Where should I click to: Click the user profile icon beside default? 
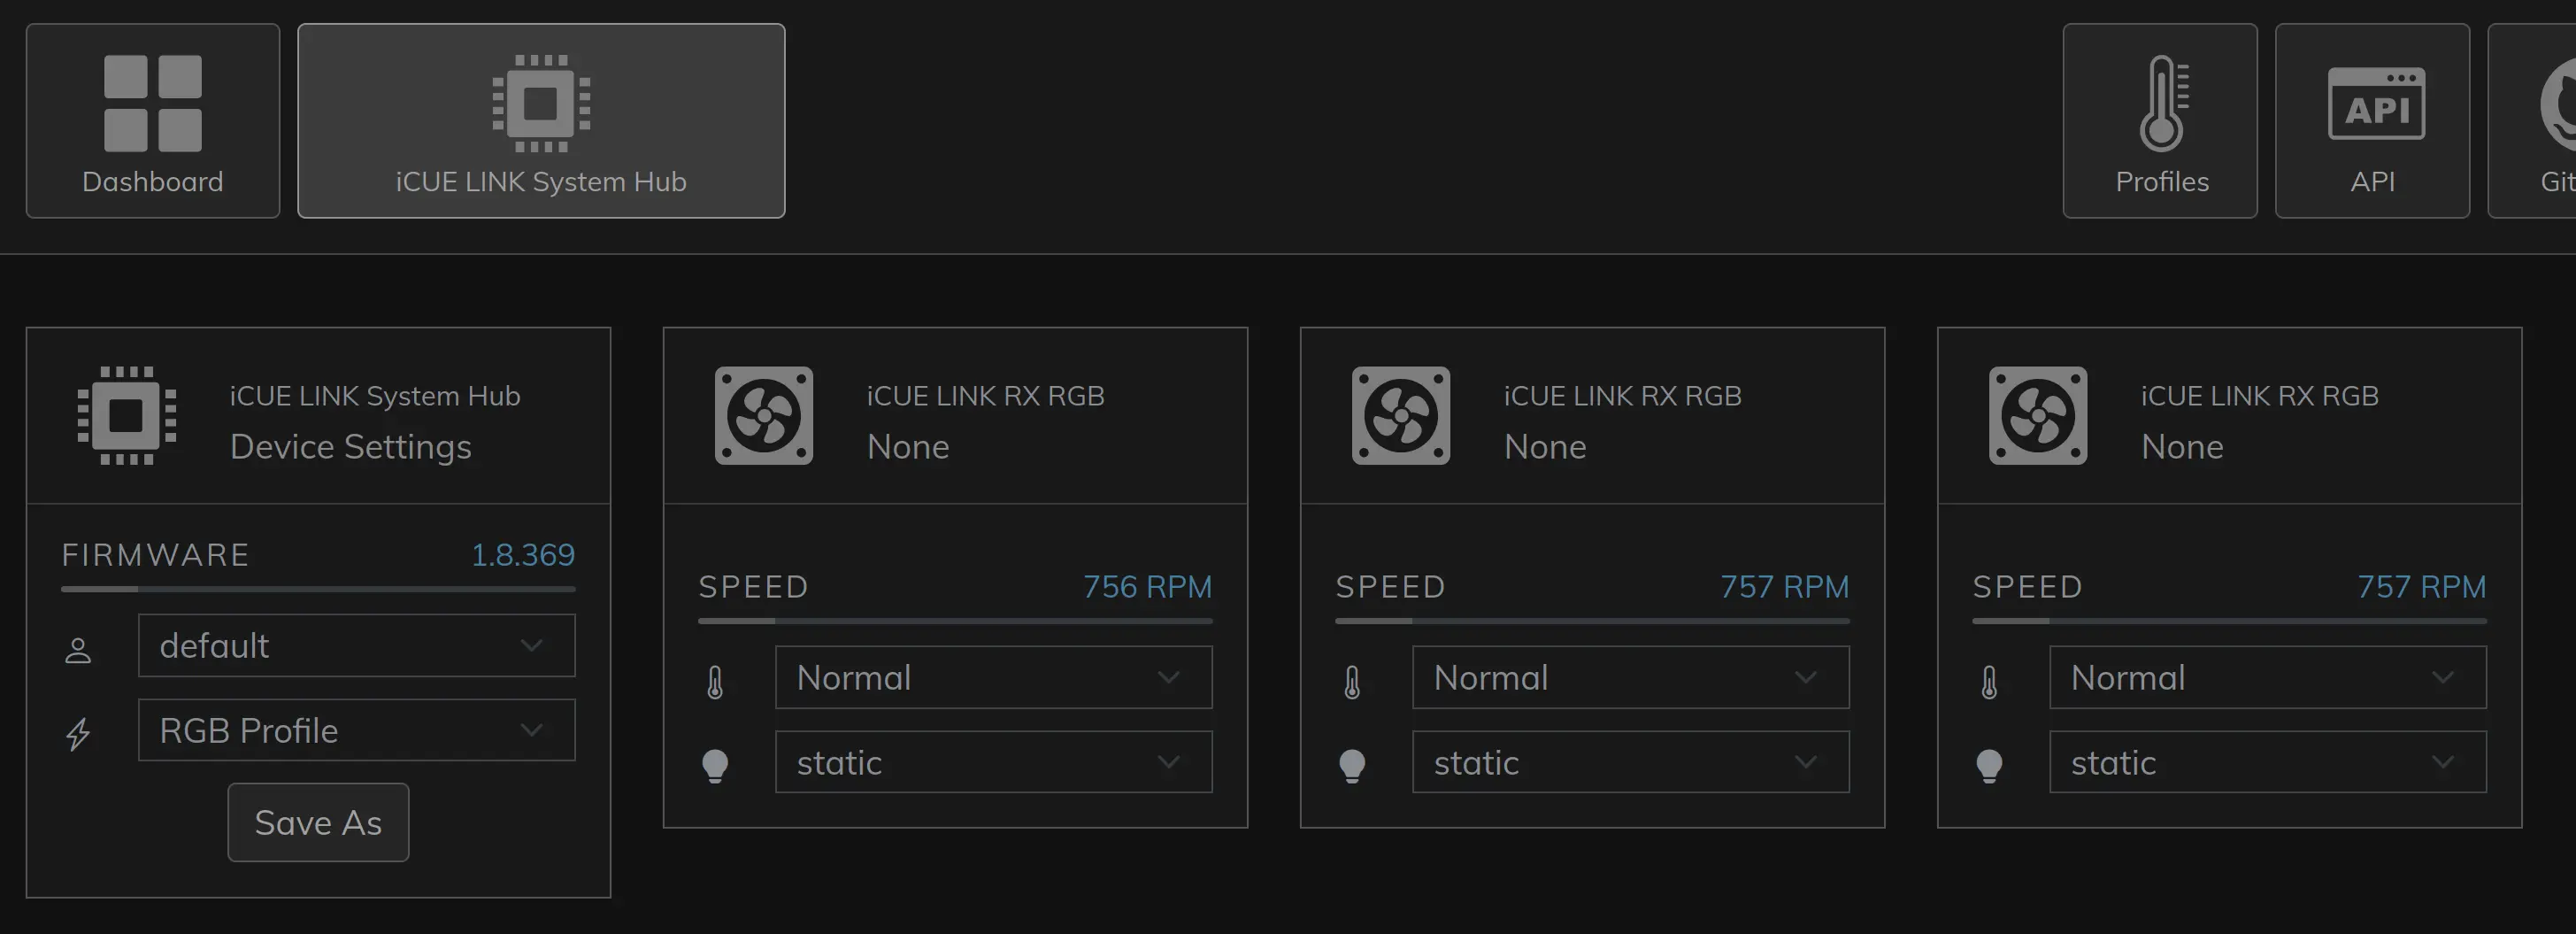[x=78, y=650]
